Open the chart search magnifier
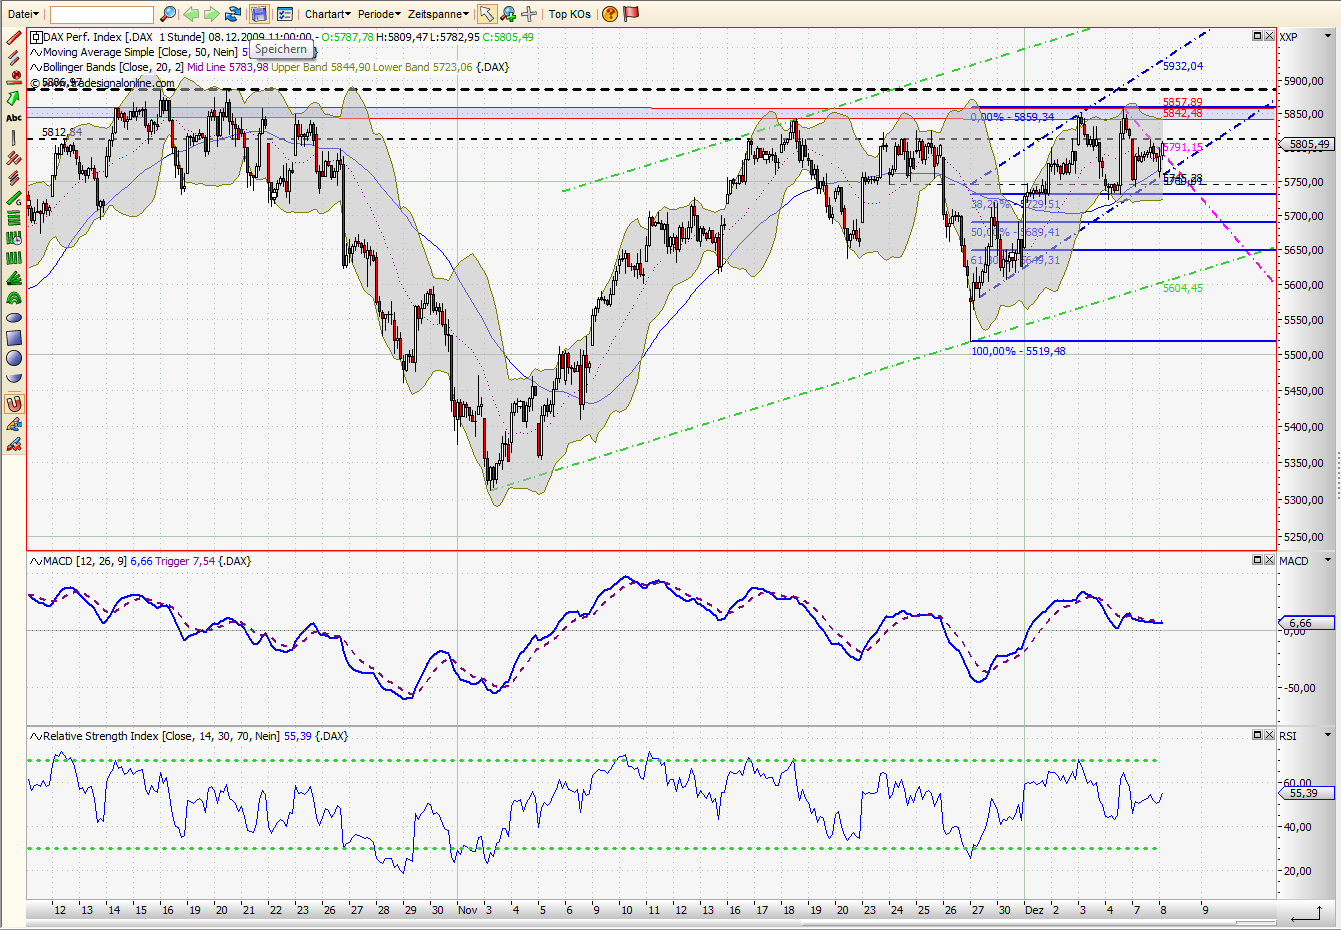The width and height of the screenshot is (1341, 931). [167, 13]
